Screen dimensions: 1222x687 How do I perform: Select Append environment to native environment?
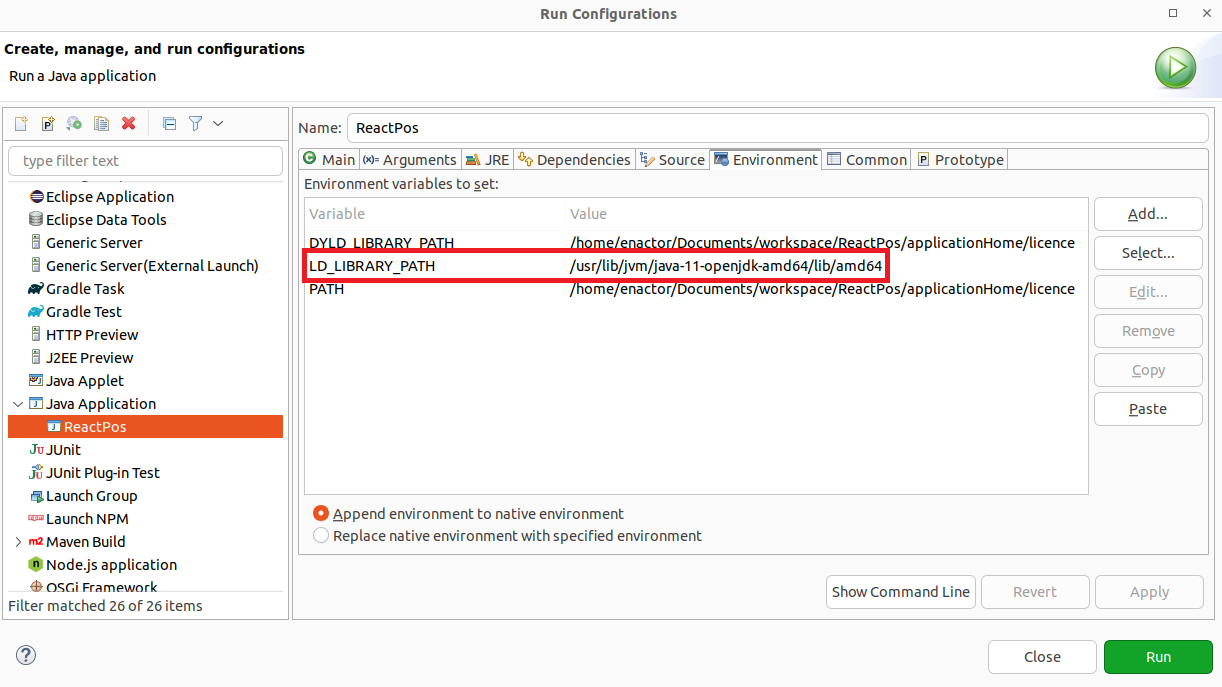(321, 513)
